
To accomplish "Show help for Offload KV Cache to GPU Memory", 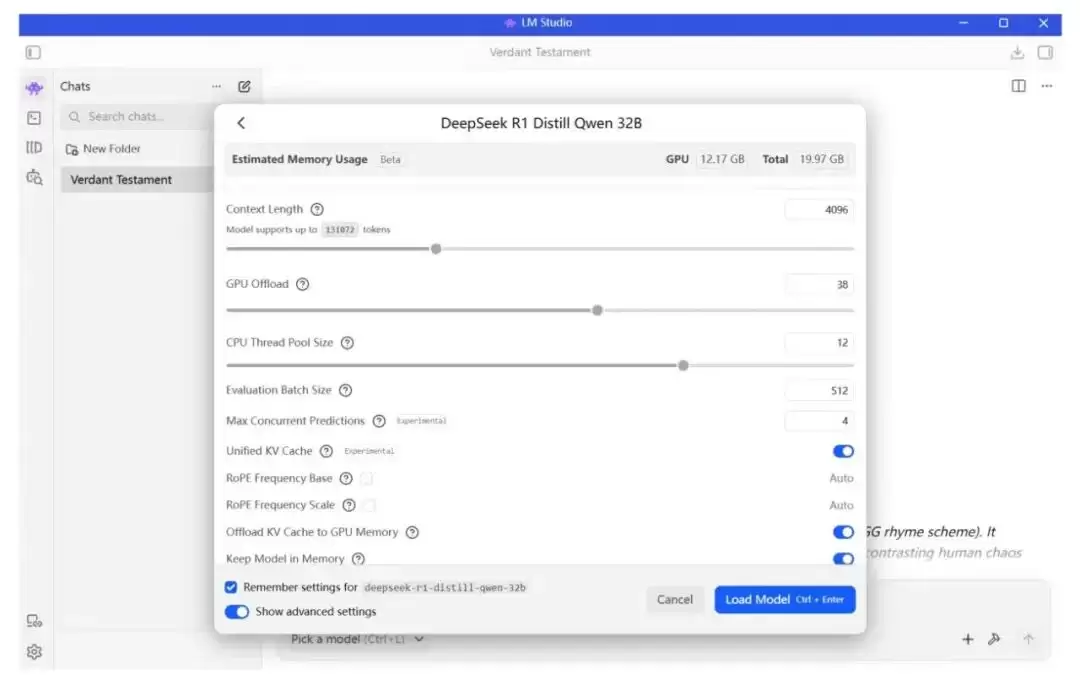I will [412, 532].
